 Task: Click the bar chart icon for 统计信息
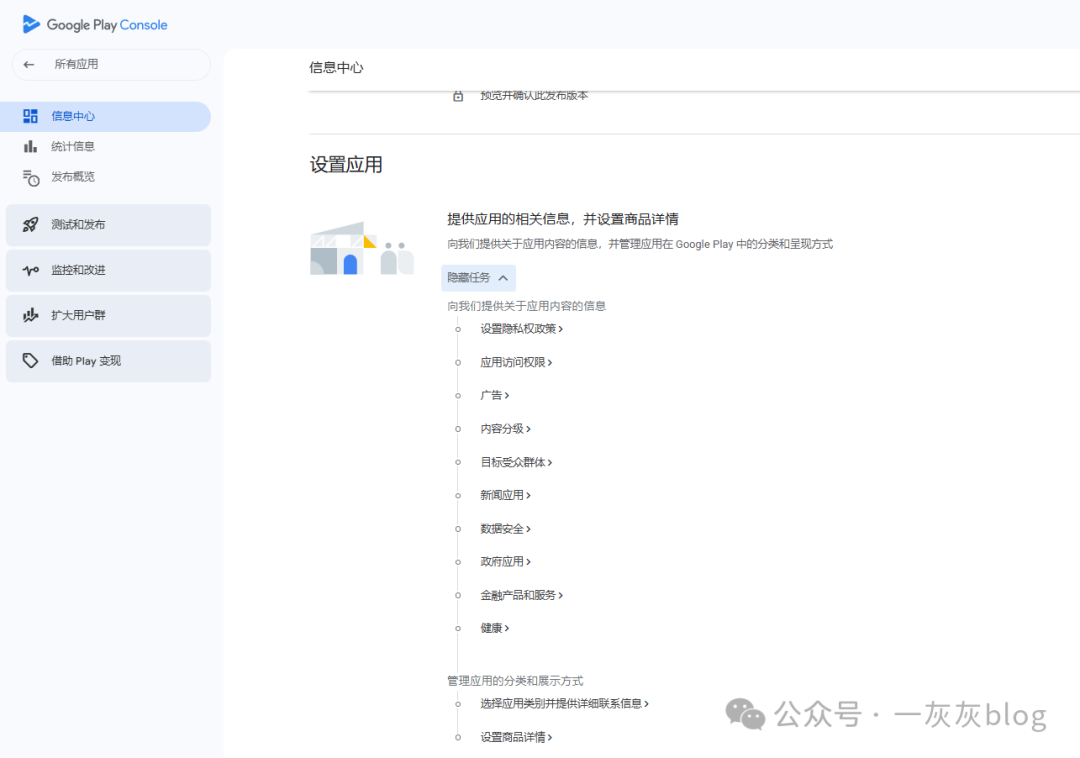coord(30,146)
